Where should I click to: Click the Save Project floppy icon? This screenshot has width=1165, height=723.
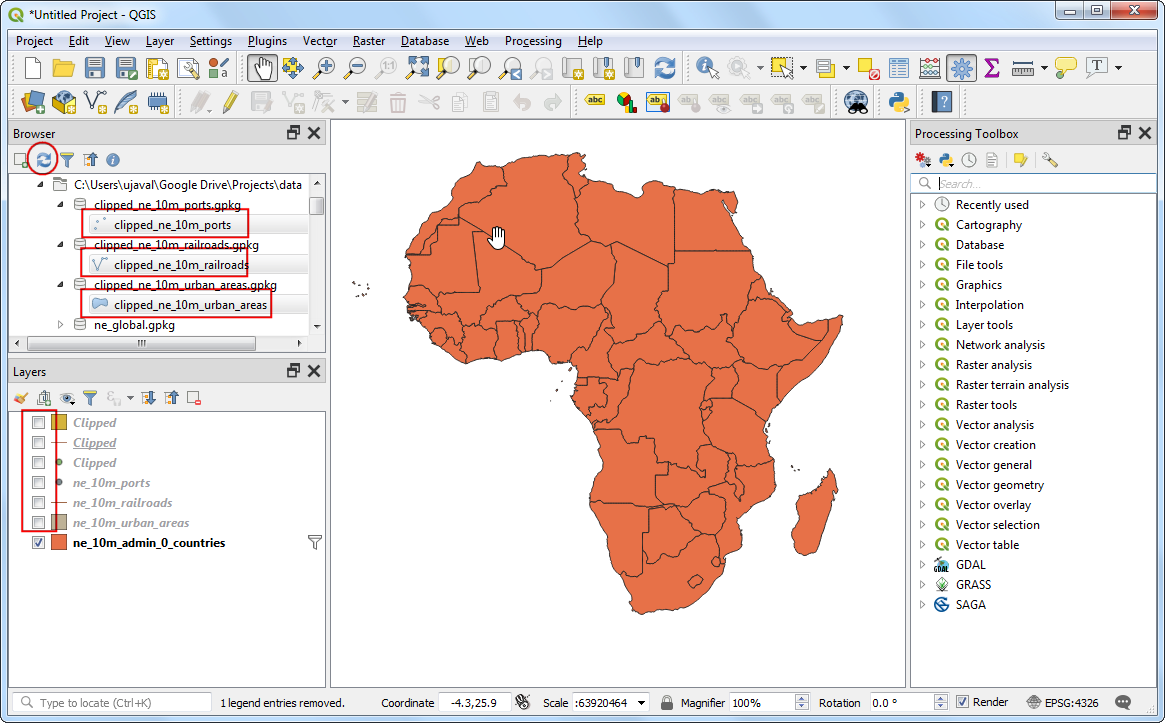(95, 68)
